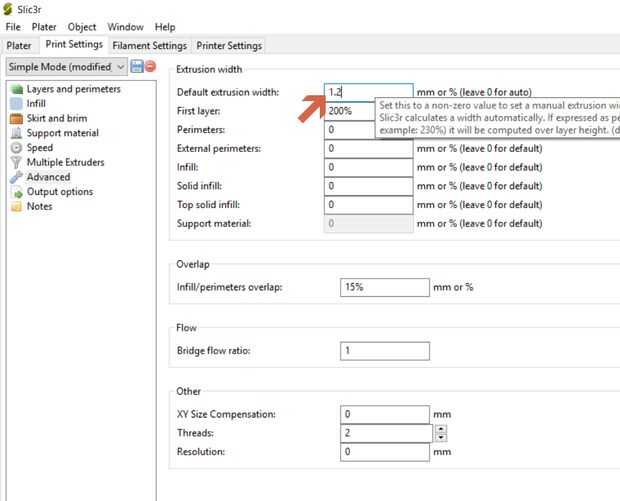Open the Plater menu

click(44, 27)
